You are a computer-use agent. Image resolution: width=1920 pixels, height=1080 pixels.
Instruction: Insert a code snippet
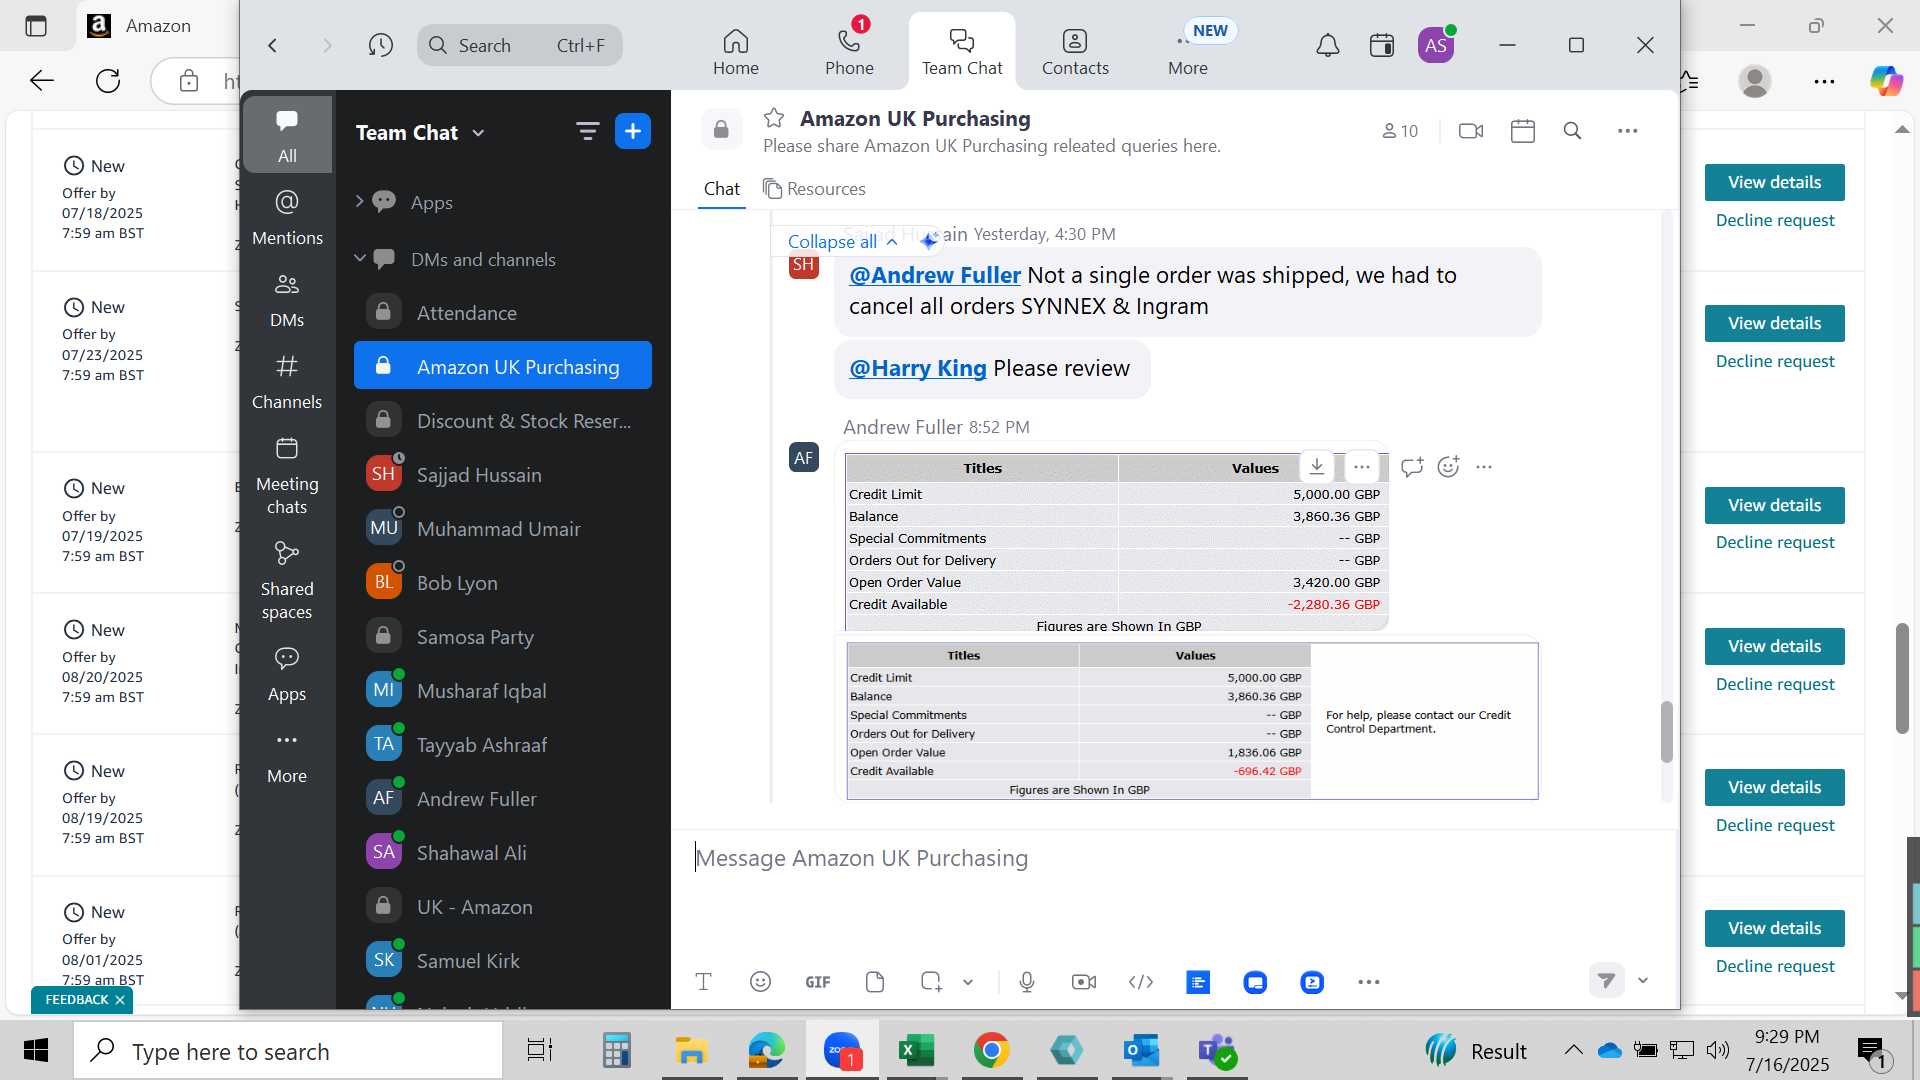click(1141, 982)
